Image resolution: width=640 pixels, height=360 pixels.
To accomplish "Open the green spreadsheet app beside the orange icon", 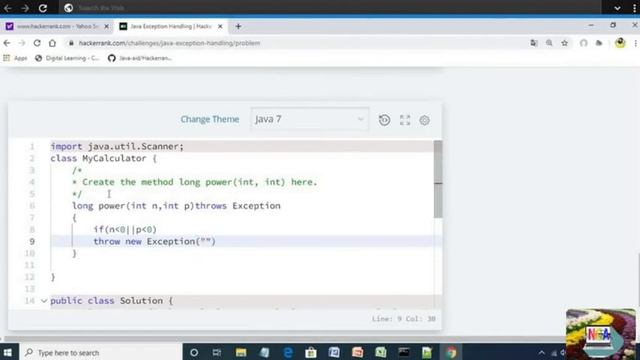I will [x=380, y=352].
